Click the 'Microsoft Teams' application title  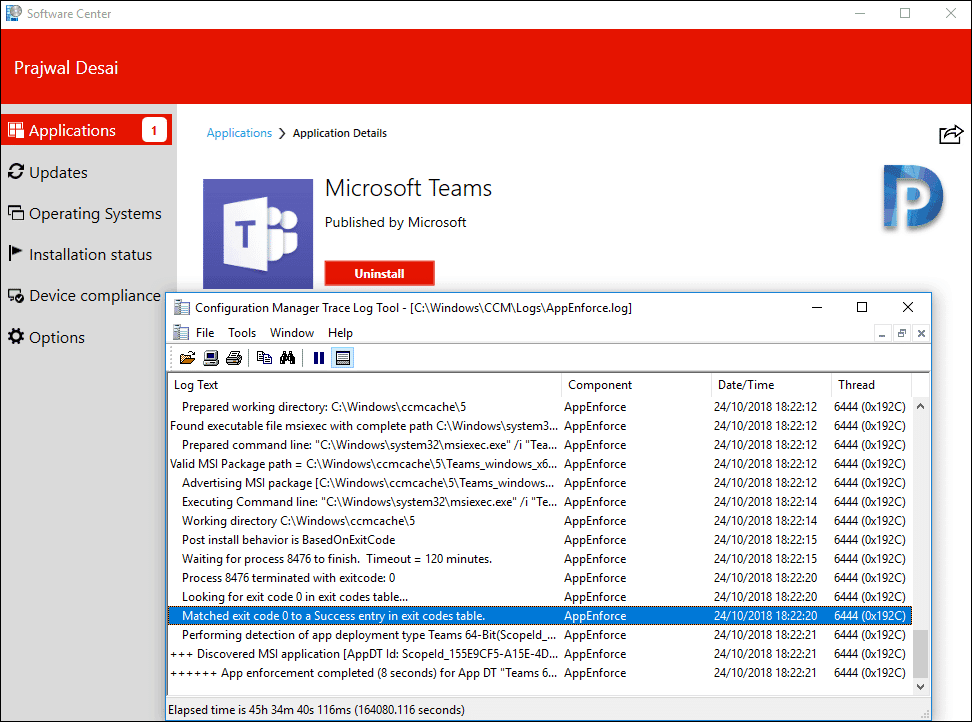point(409,188)
